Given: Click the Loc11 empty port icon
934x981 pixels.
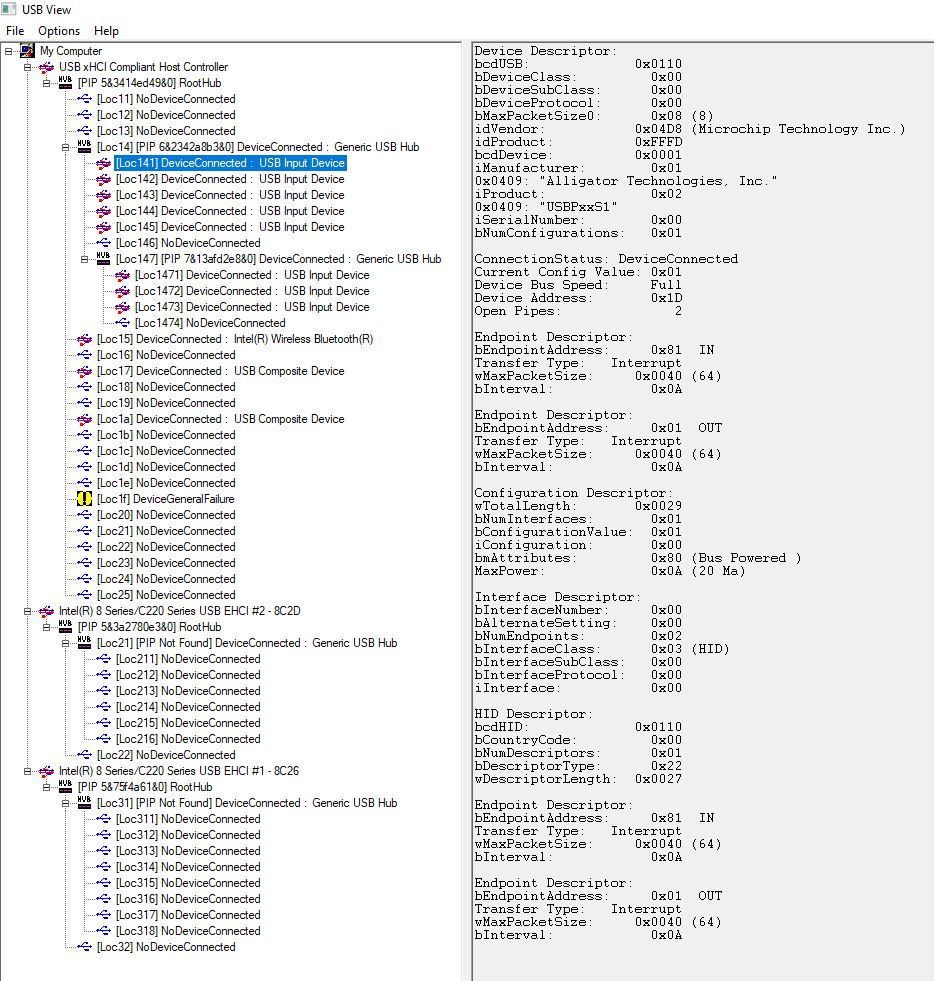Looking at the screenshot, I should tap(84, 99).
